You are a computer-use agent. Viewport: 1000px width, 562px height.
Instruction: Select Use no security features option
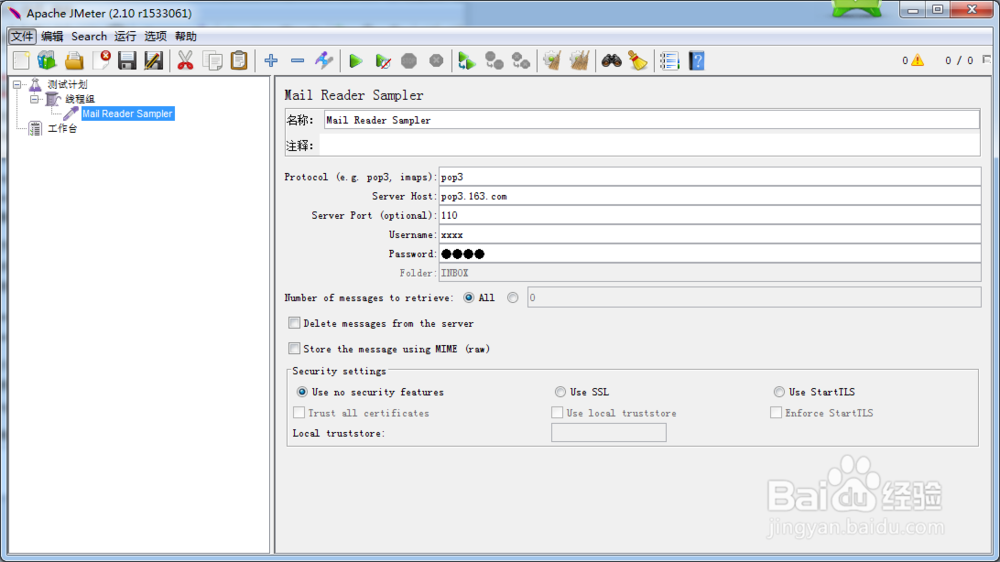tap(302, 392)
